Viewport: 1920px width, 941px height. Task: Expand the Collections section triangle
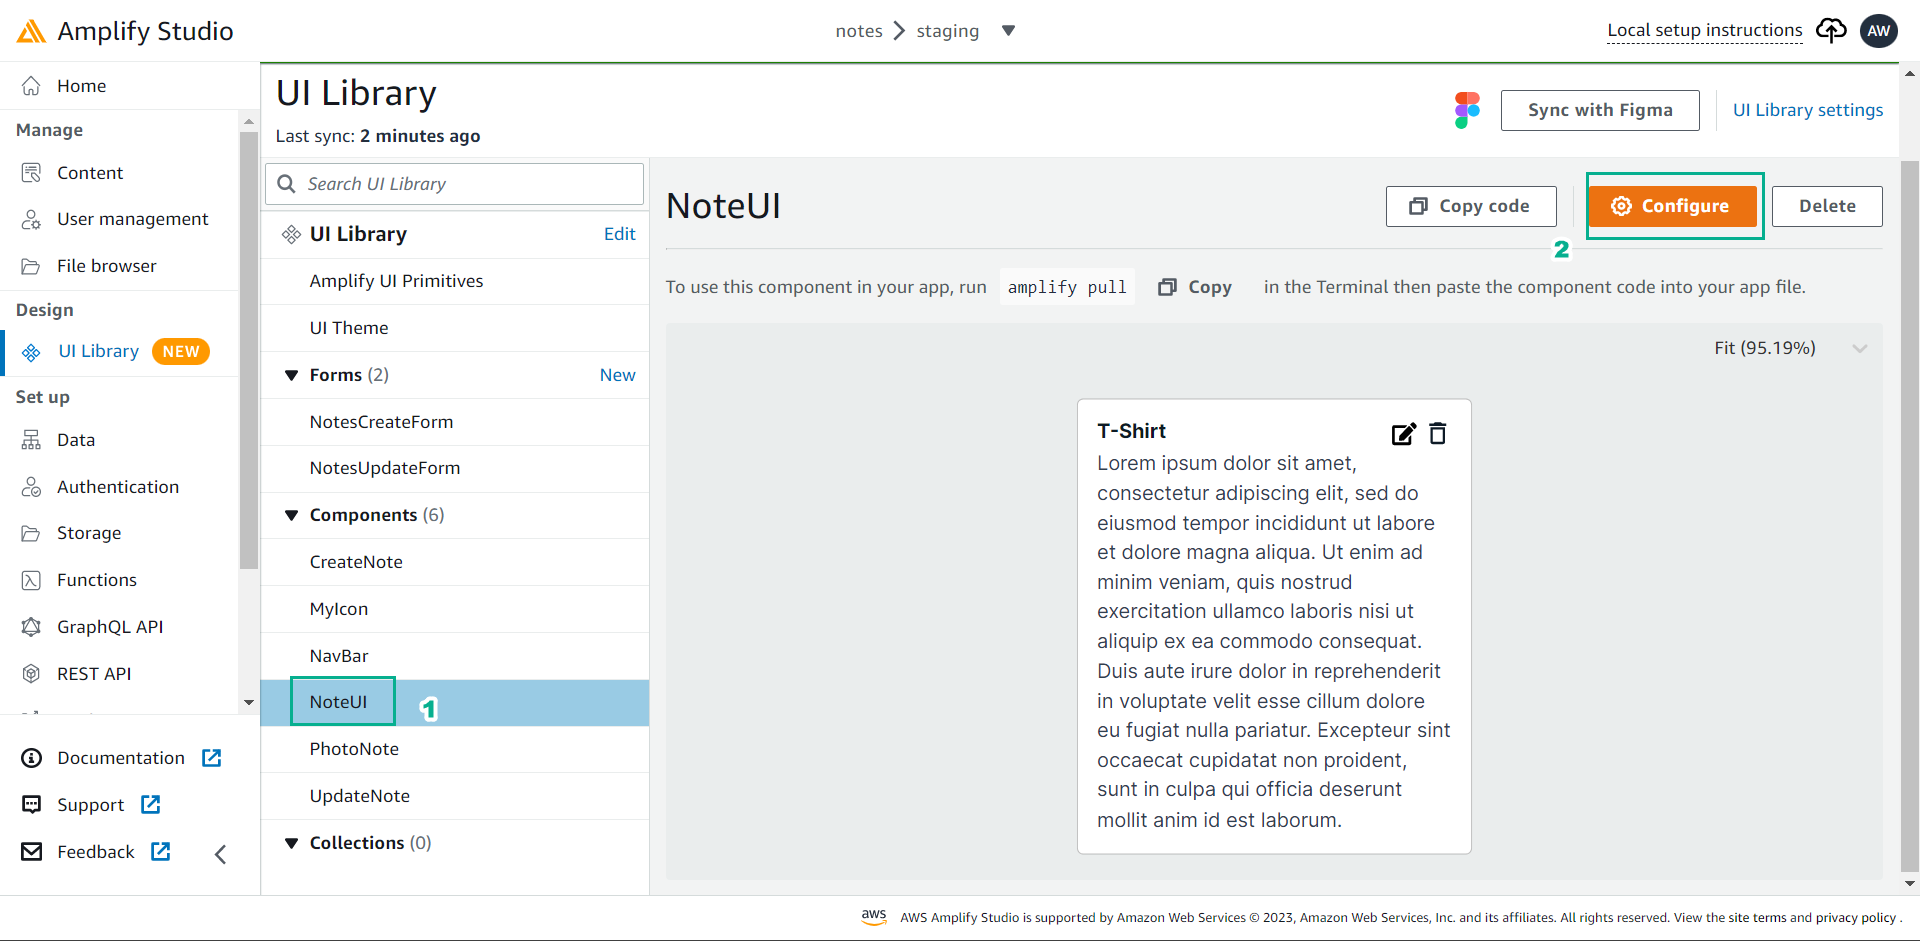(x=291, y=843)
